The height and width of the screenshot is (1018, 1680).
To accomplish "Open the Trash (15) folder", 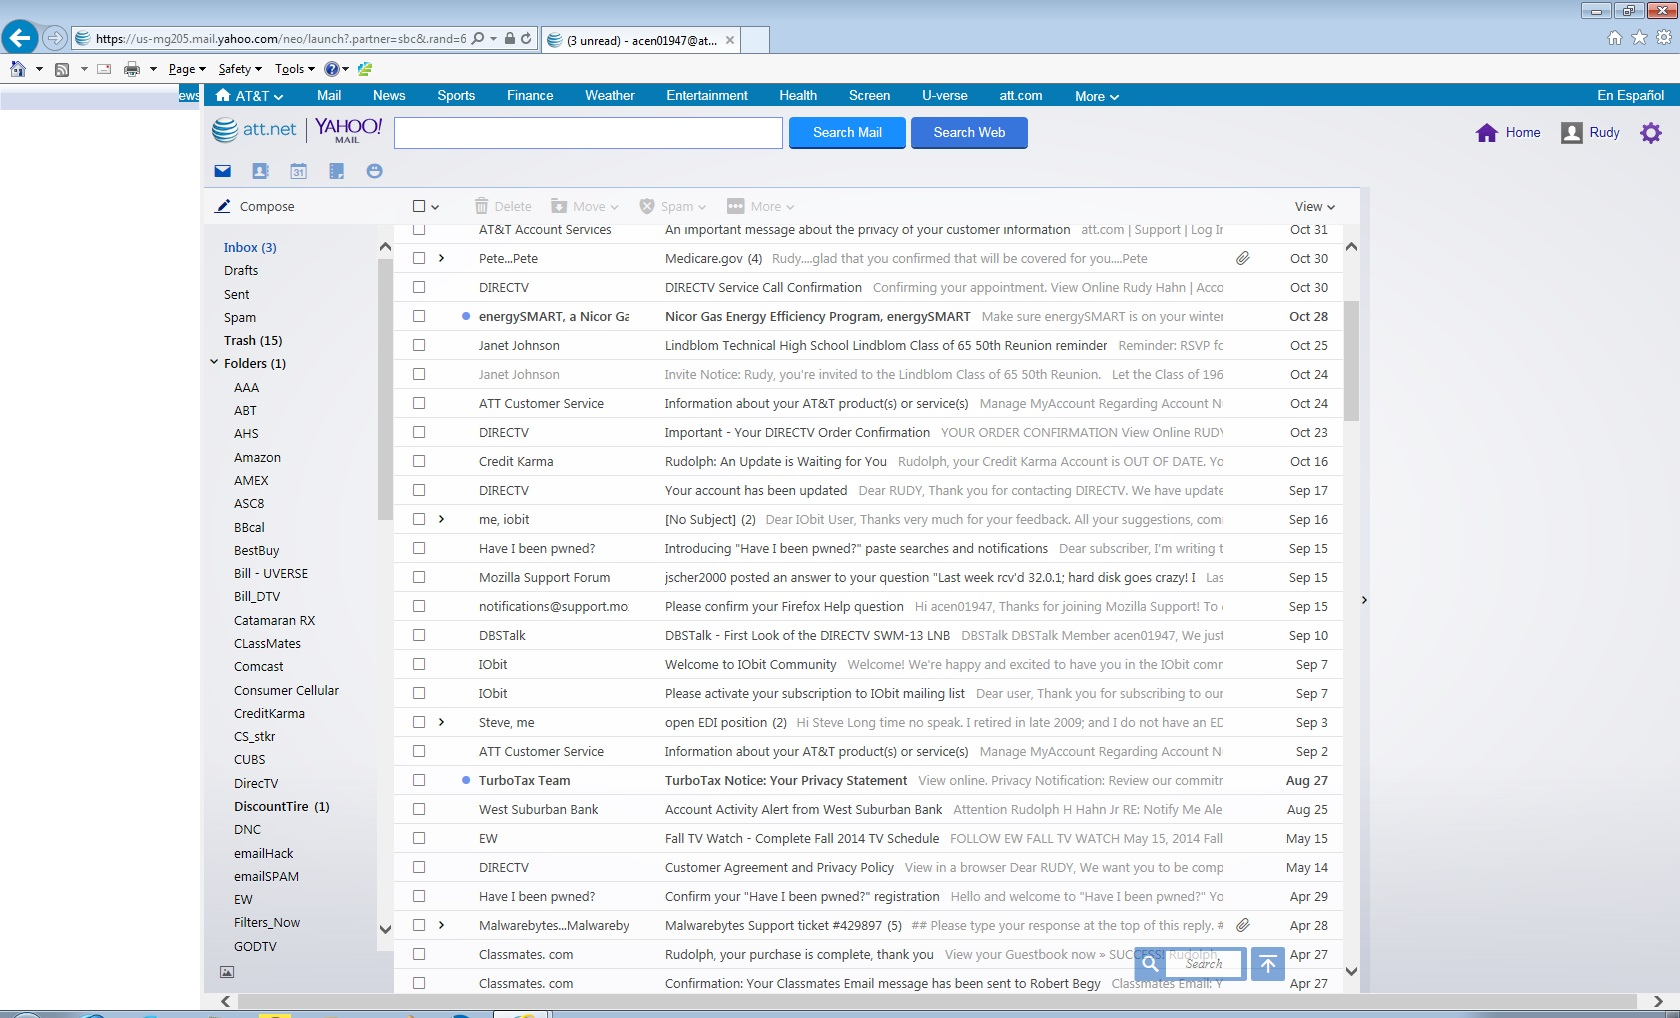I will click(253, 340).
